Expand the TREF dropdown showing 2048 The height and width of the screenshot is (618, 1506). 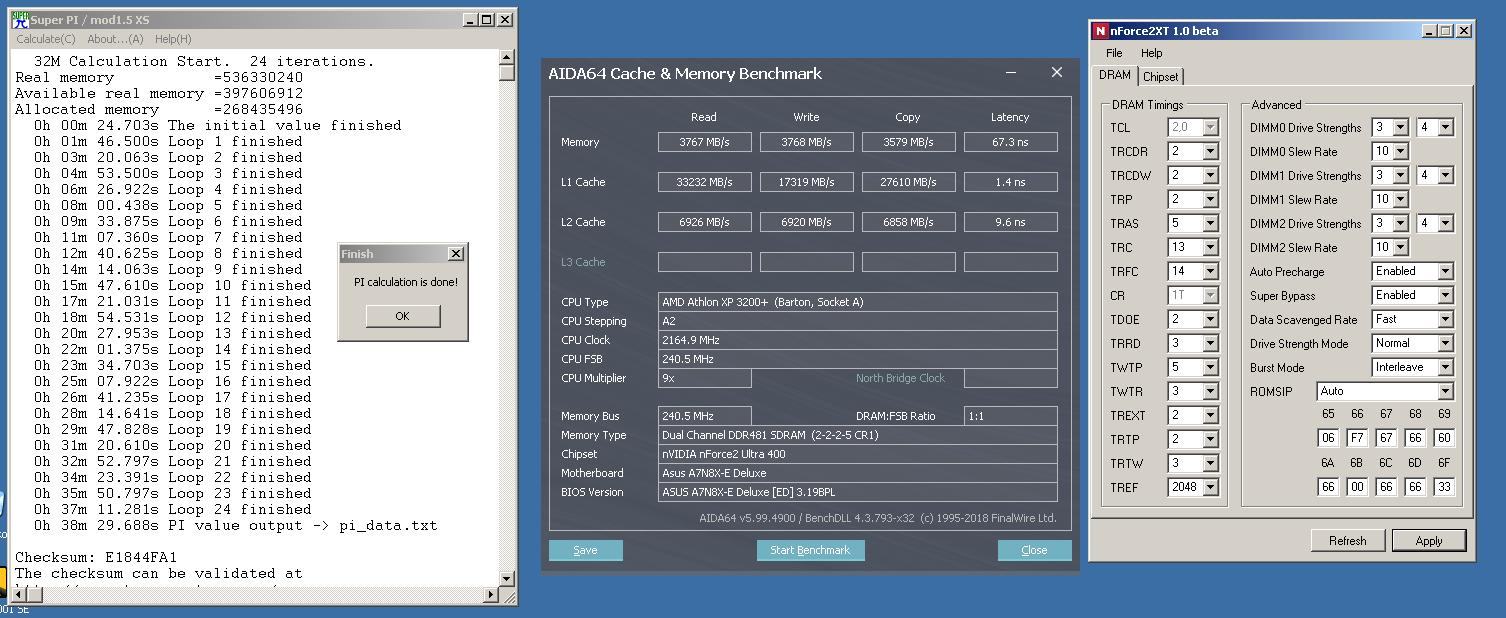point(1210,487)
